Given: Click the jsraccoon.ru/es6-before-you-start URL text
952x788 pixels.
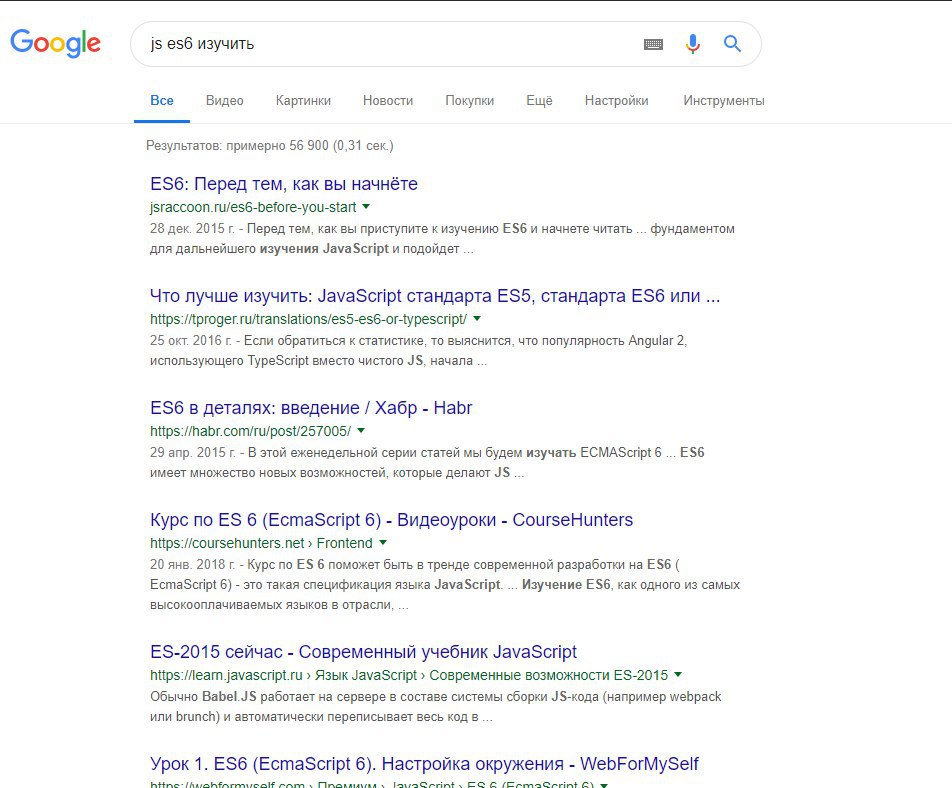Looking at the screenshot, I should point(253,207).
